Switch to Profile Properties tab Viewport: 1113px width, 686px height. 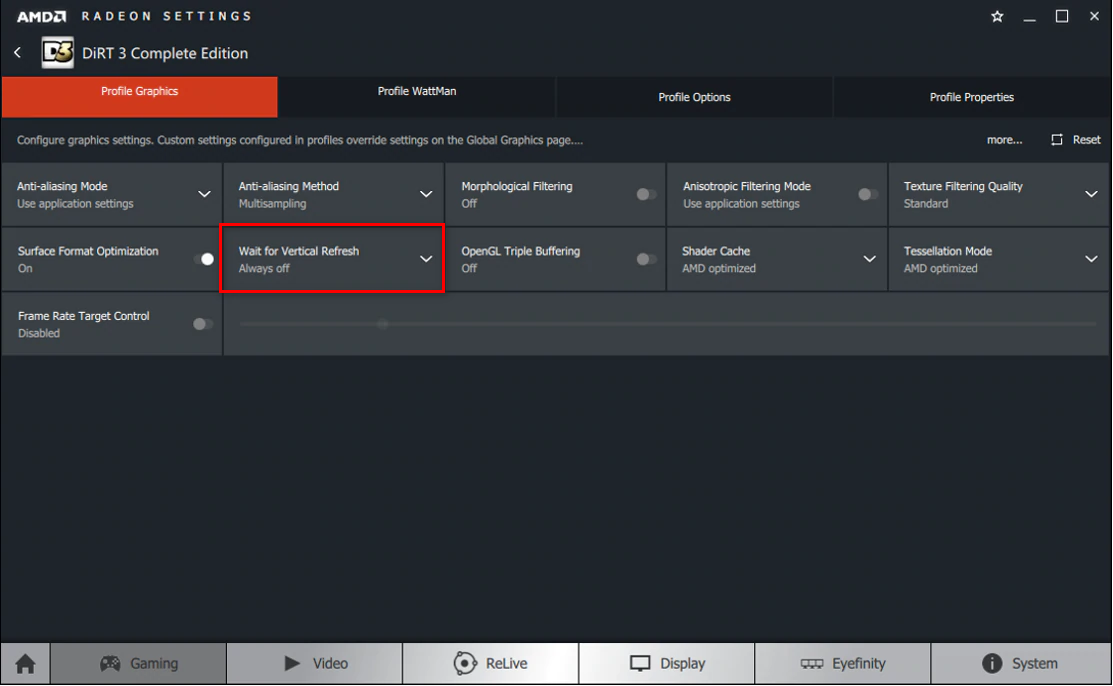(972, 97)
